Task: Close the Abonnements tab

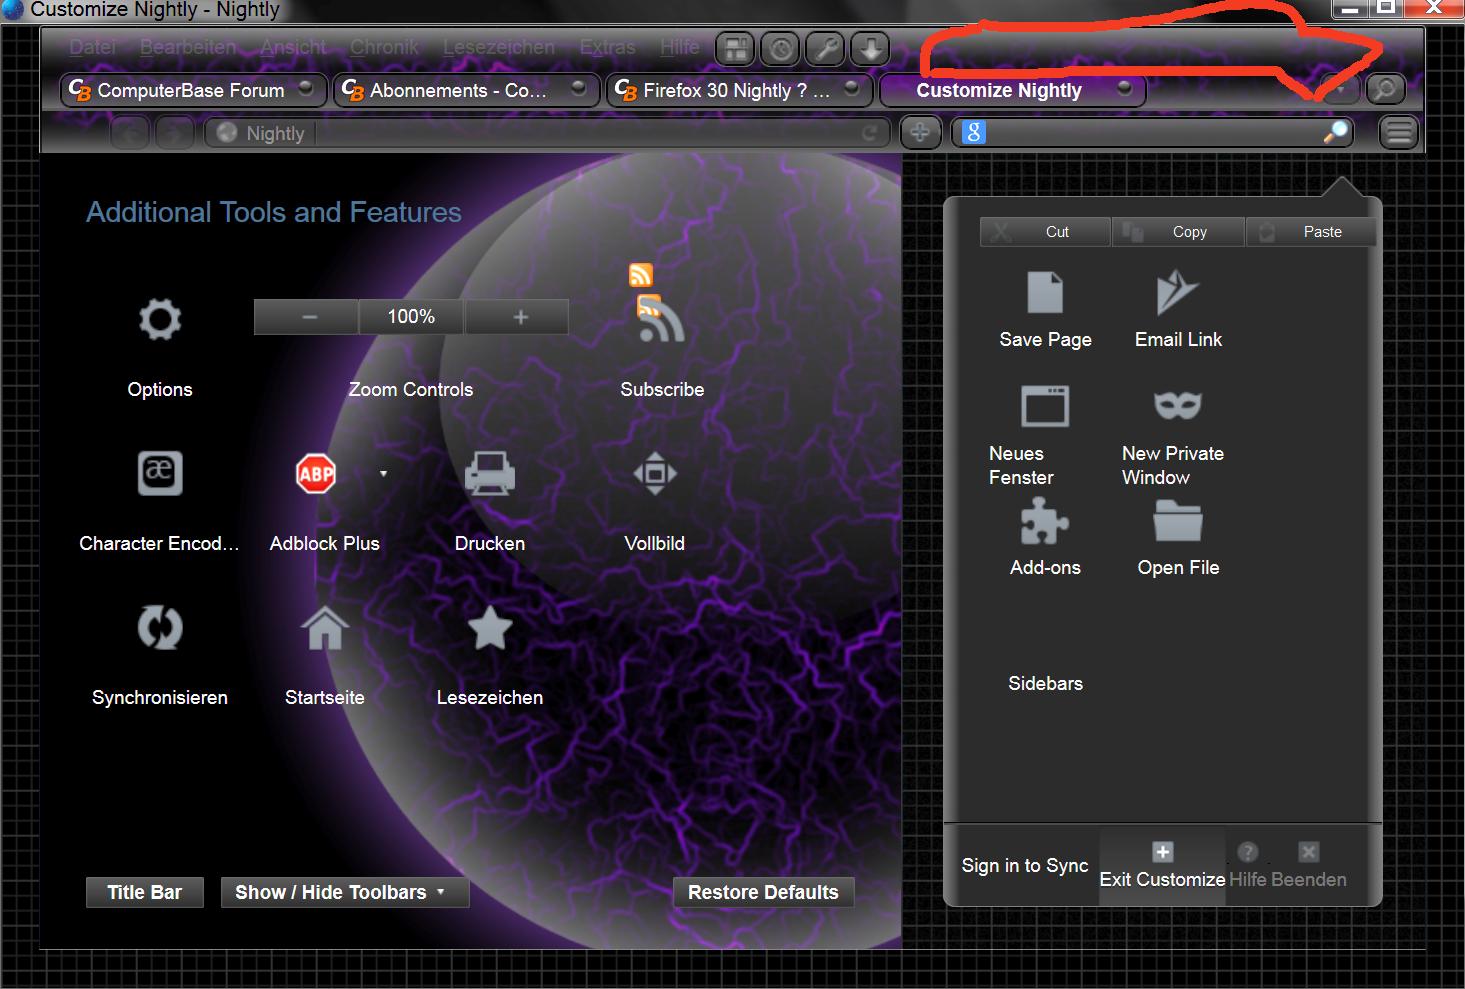Action: click(x=578, y=88)
